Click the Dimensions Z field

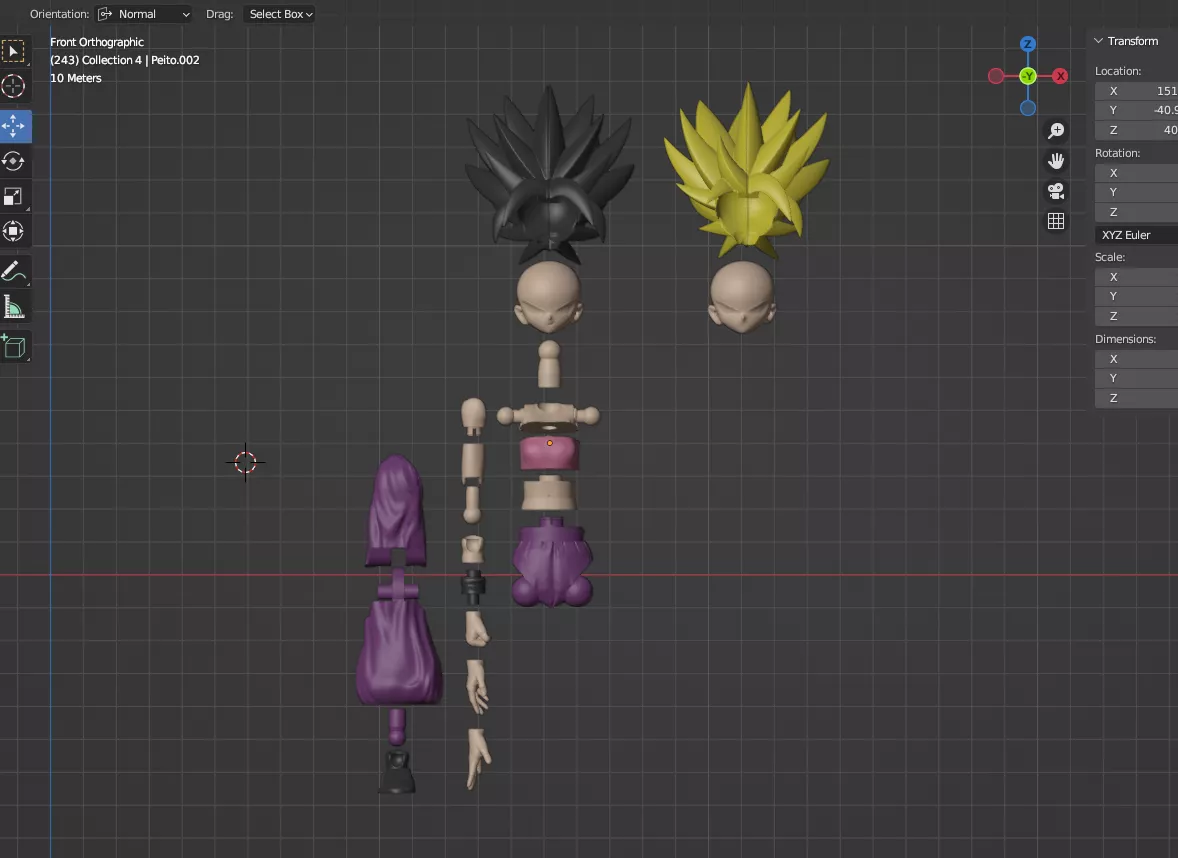coord(1136,398)
